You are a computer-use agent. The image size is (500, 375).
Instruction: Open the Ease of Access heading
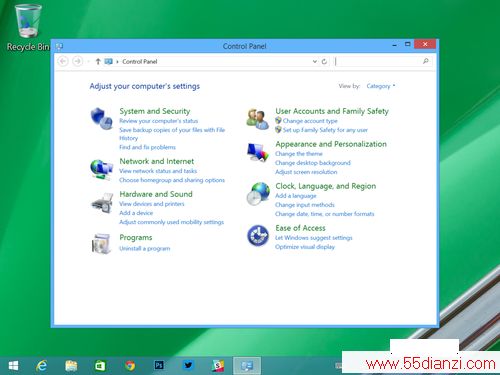(x=300, y=228)
